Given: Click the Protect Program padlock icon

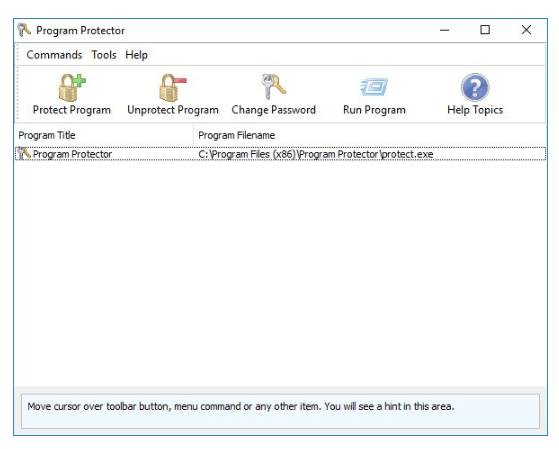Looking at the screenshot, I should pyautogui.click(x=72, y=87).
